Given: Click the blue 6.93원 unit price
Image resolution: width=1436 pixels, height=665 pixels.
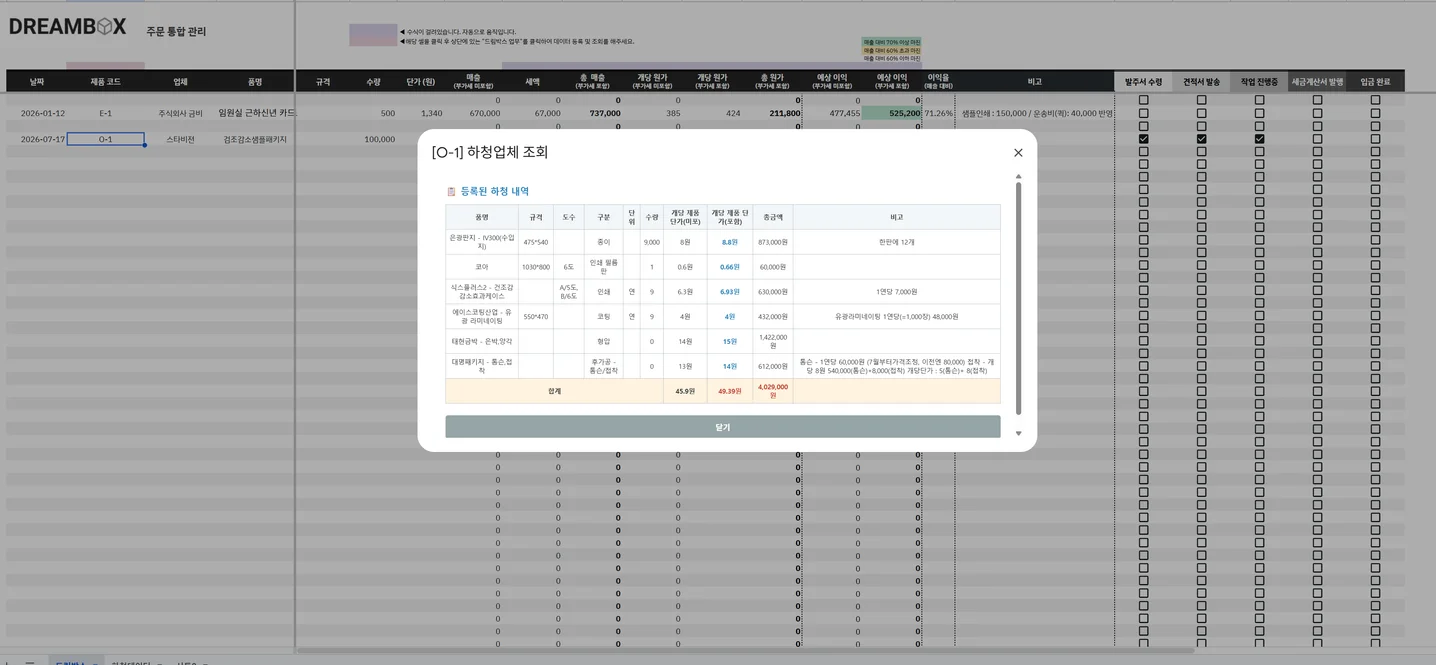Looking at the screenshot, I should click(729, 291).
